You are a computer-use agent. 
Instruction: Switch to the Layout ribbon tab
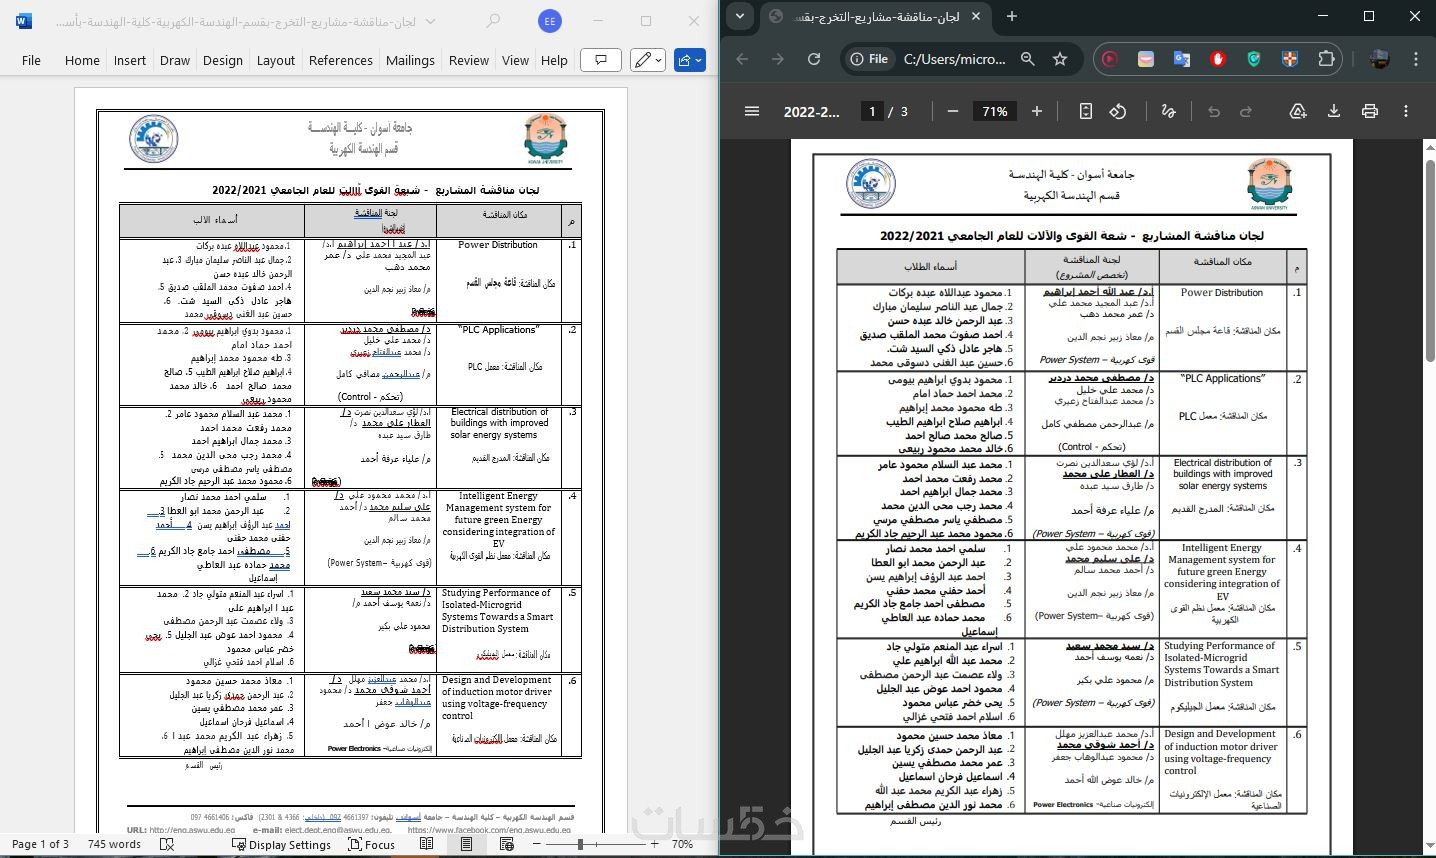[276, 60]
